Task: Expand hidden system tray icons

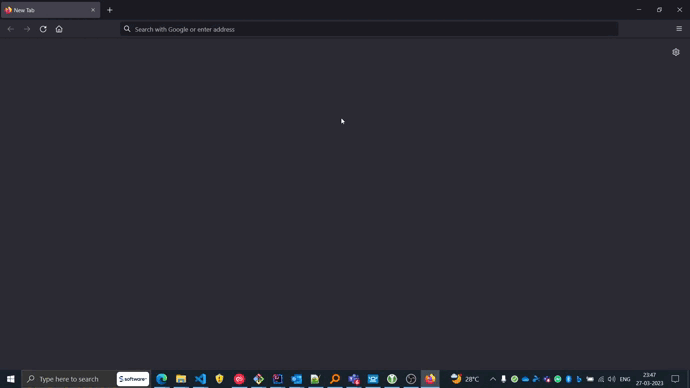Action: point(493,379)
